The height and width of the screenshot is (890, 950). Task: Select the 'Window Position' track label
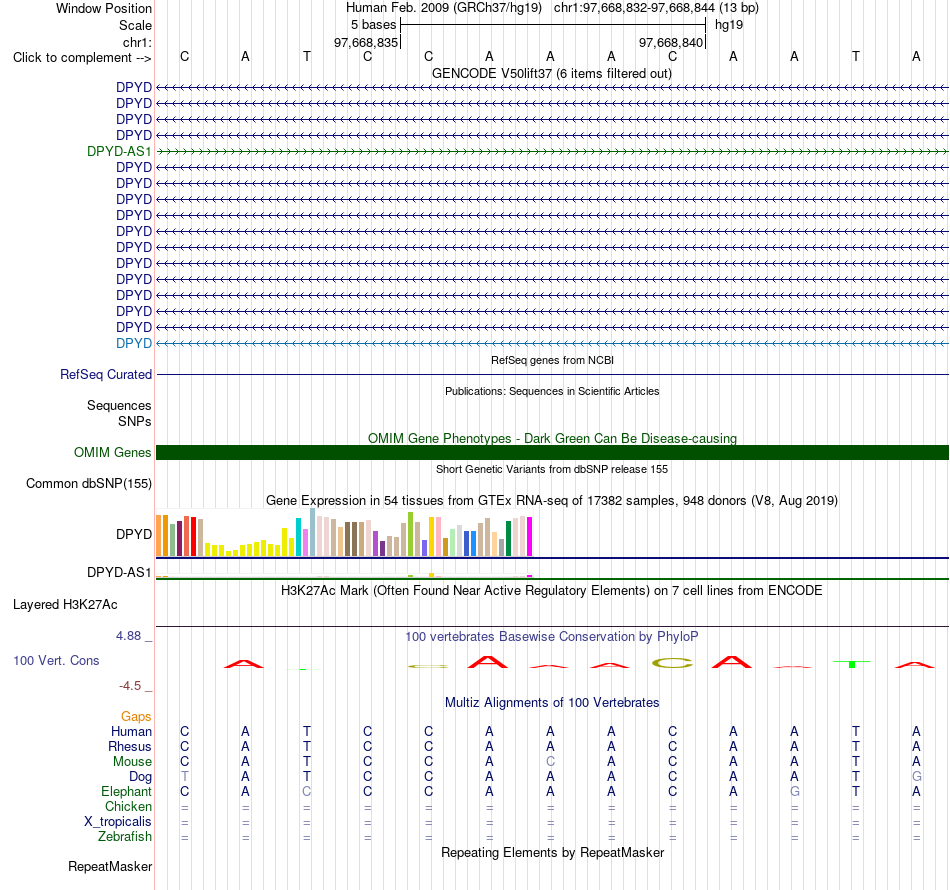pos(104,8)
